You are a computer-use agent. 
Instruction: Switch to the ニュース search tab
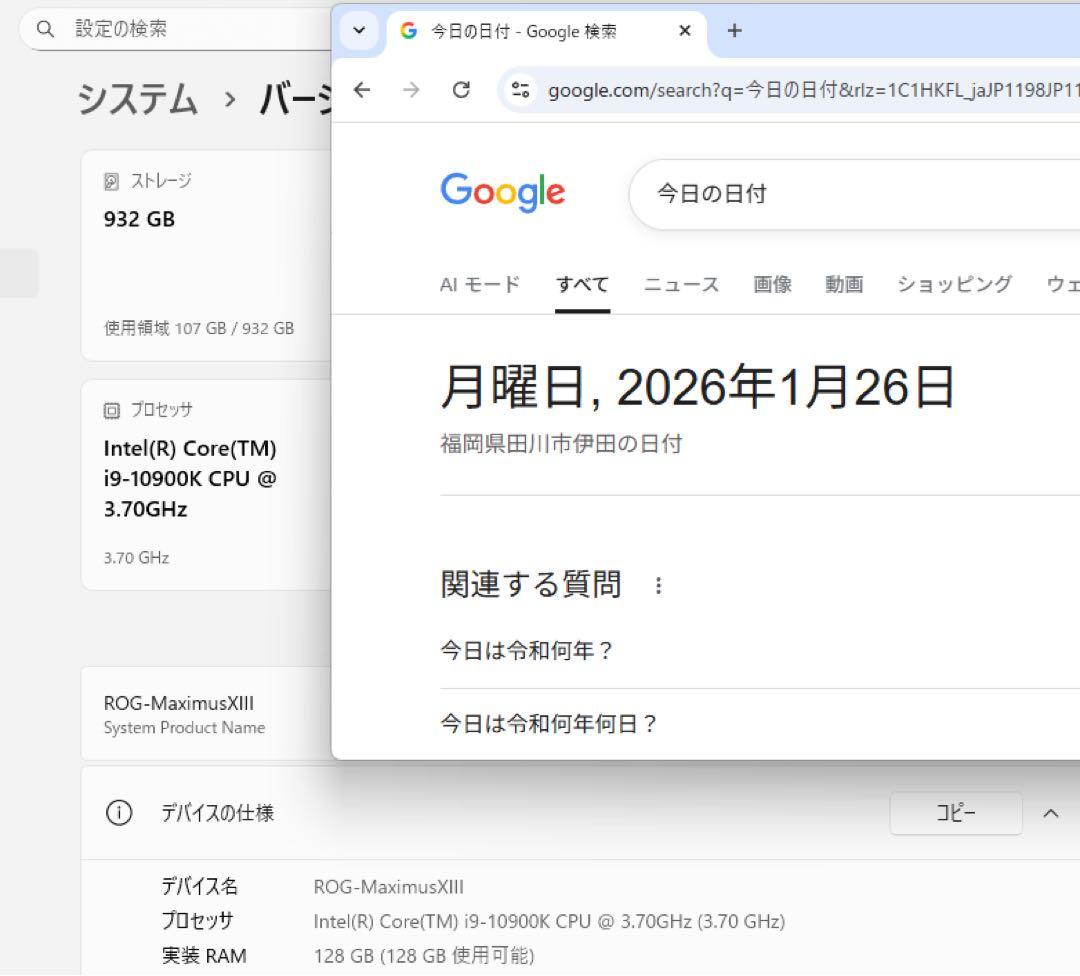[680, 284]
